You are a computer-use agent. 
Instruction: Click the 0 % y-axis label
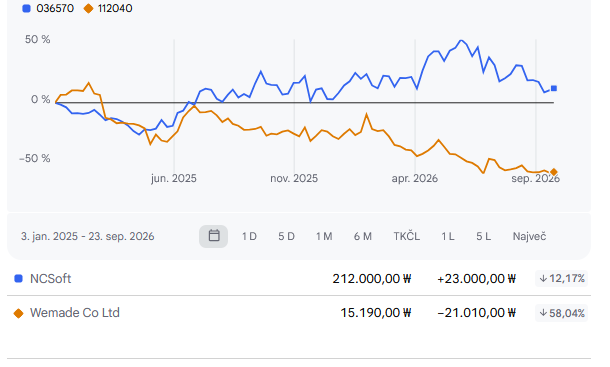click(x=40, y=99)
